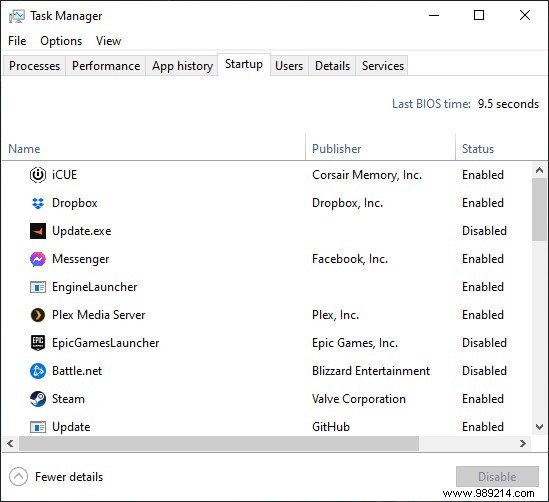Click the Fewer details link

[x=69, y=477]
